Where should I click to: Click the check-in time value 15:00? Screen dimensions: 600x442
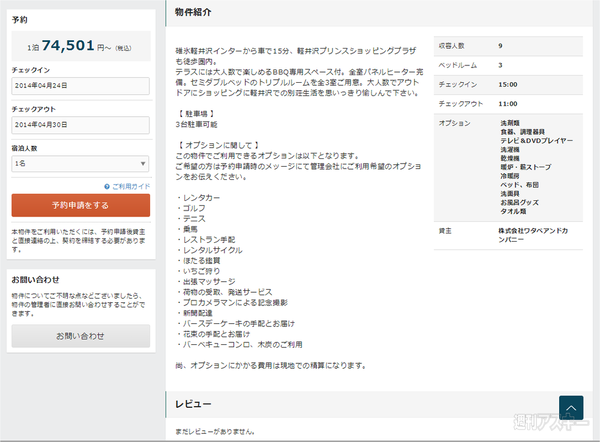(508, 85)
